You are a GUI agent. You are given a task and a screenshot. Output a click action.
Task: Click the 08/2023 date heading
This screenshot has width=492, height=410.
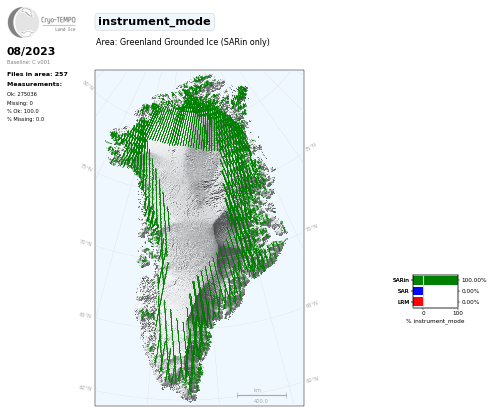(x=31, y=51)
